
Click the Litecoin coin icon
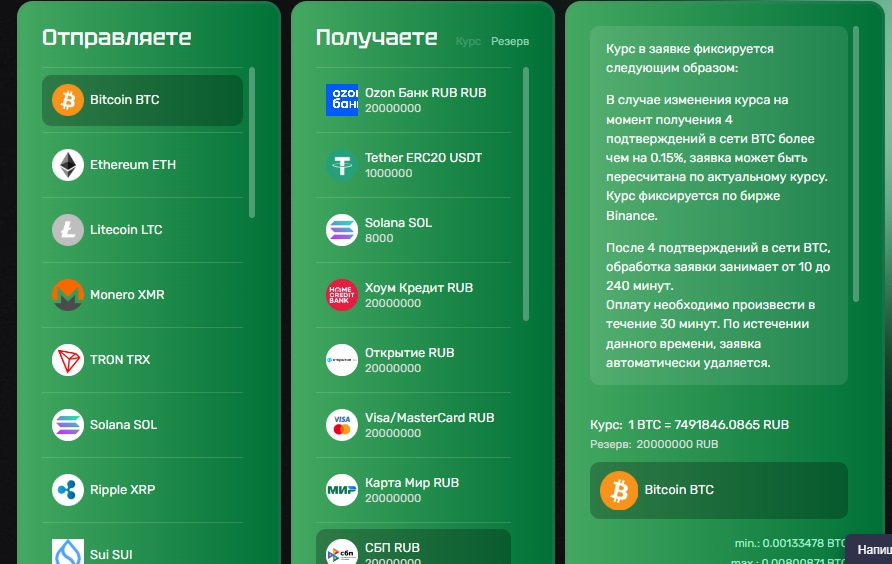click(68, 230)
